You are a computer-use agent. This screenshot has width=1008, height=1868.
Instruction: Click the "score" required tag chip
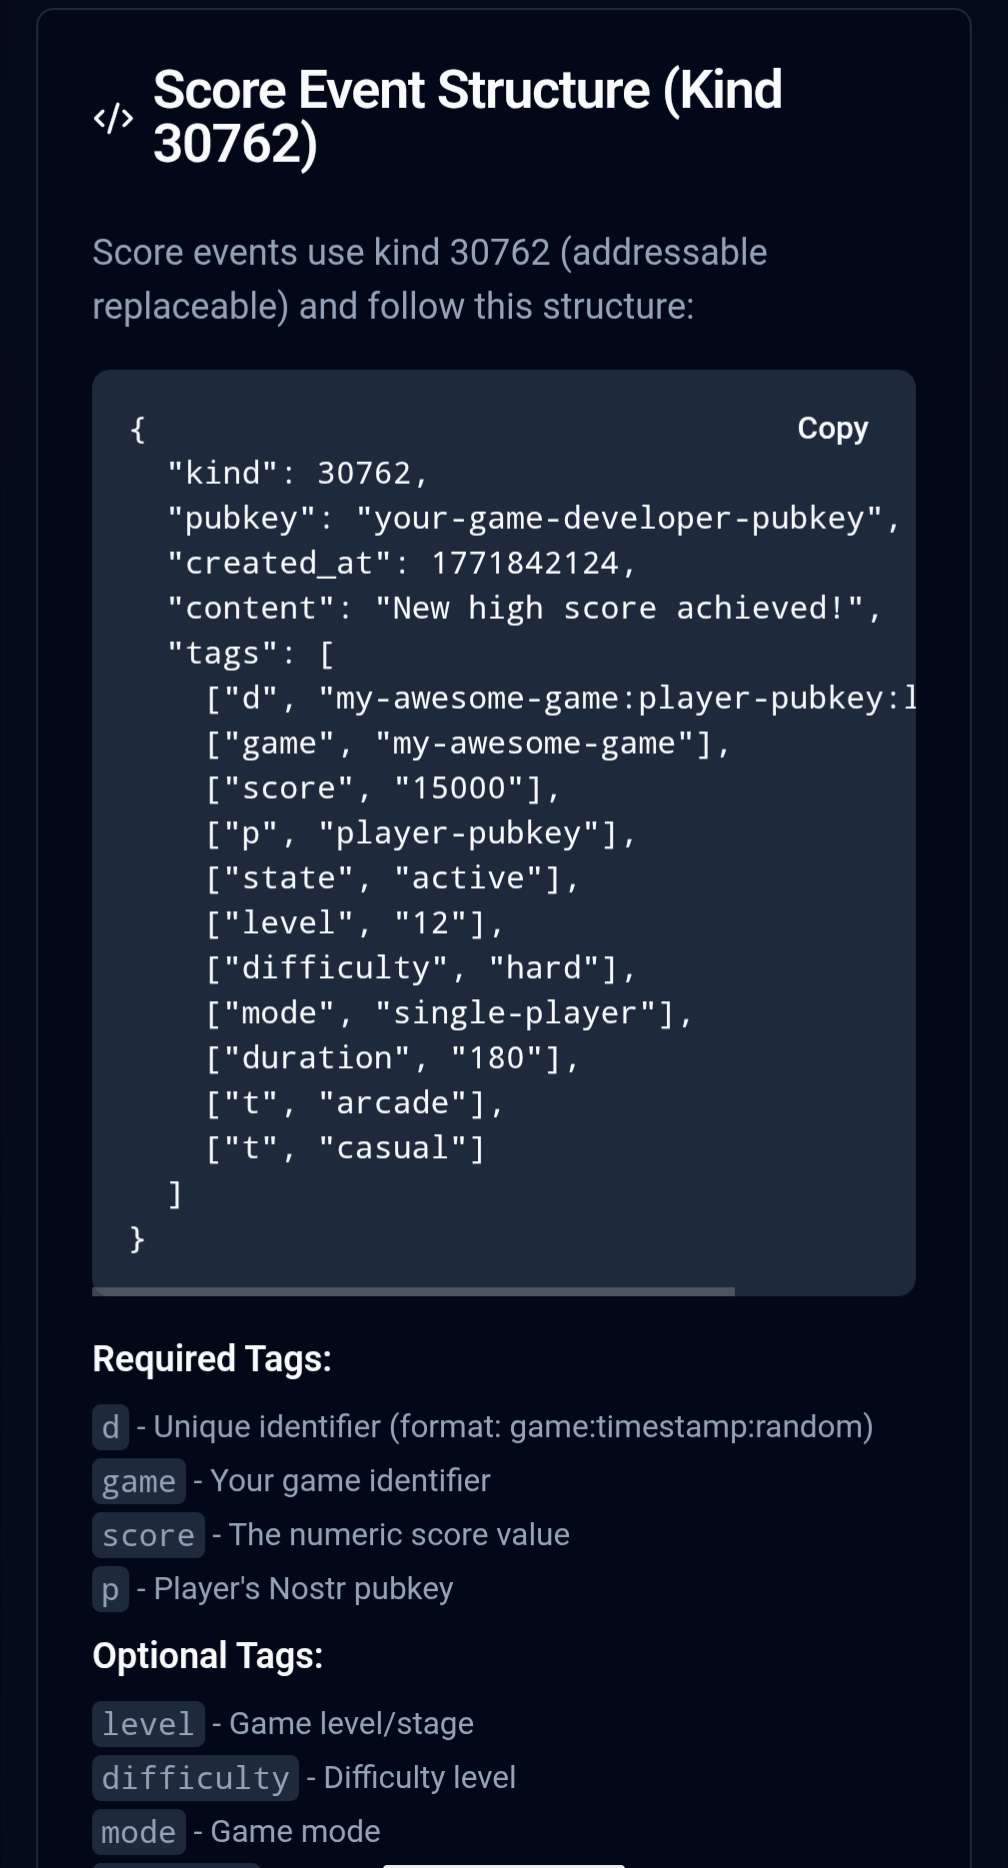click(148, 1535)
